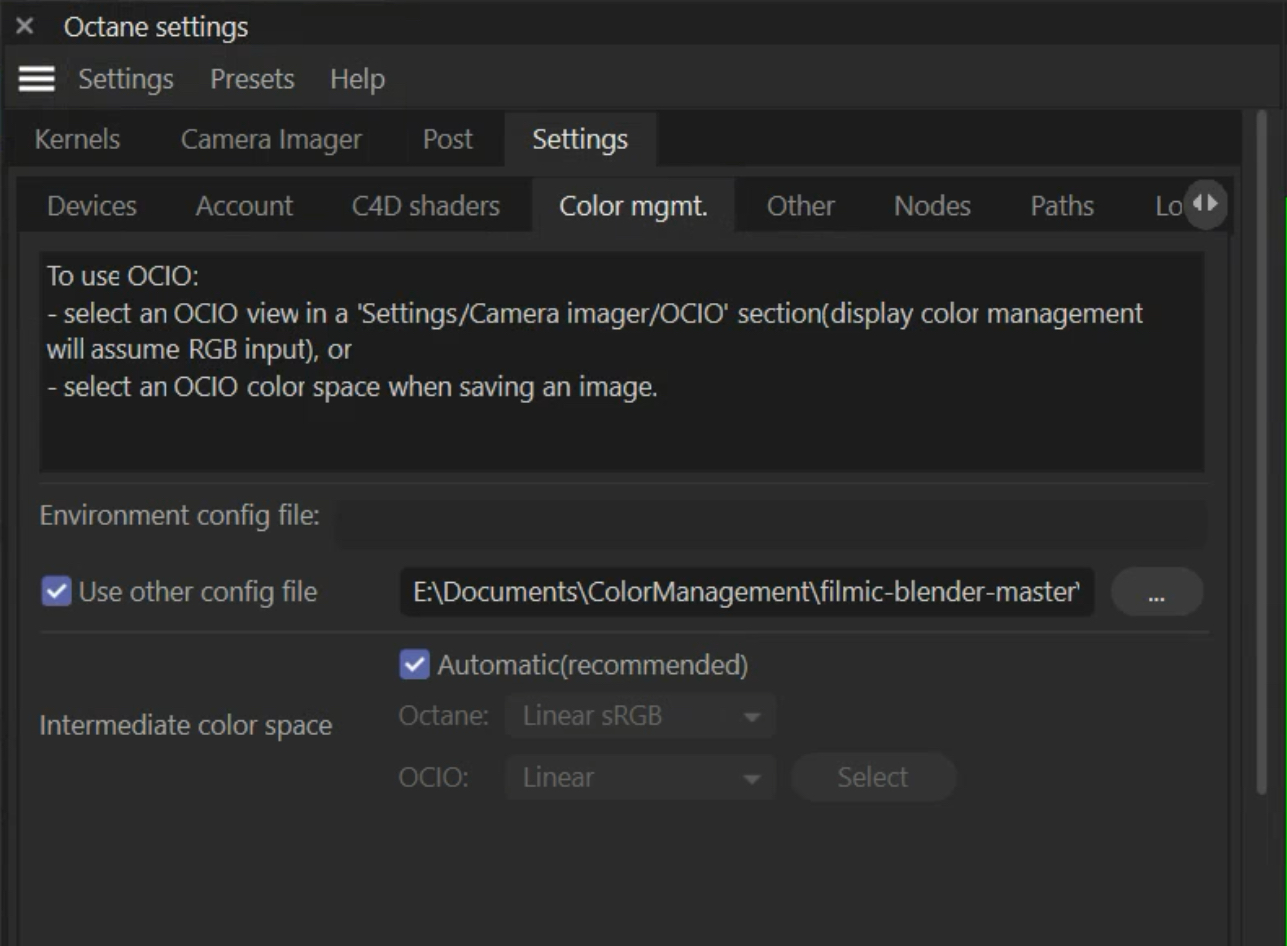Click the config file path field

point(746,593)
